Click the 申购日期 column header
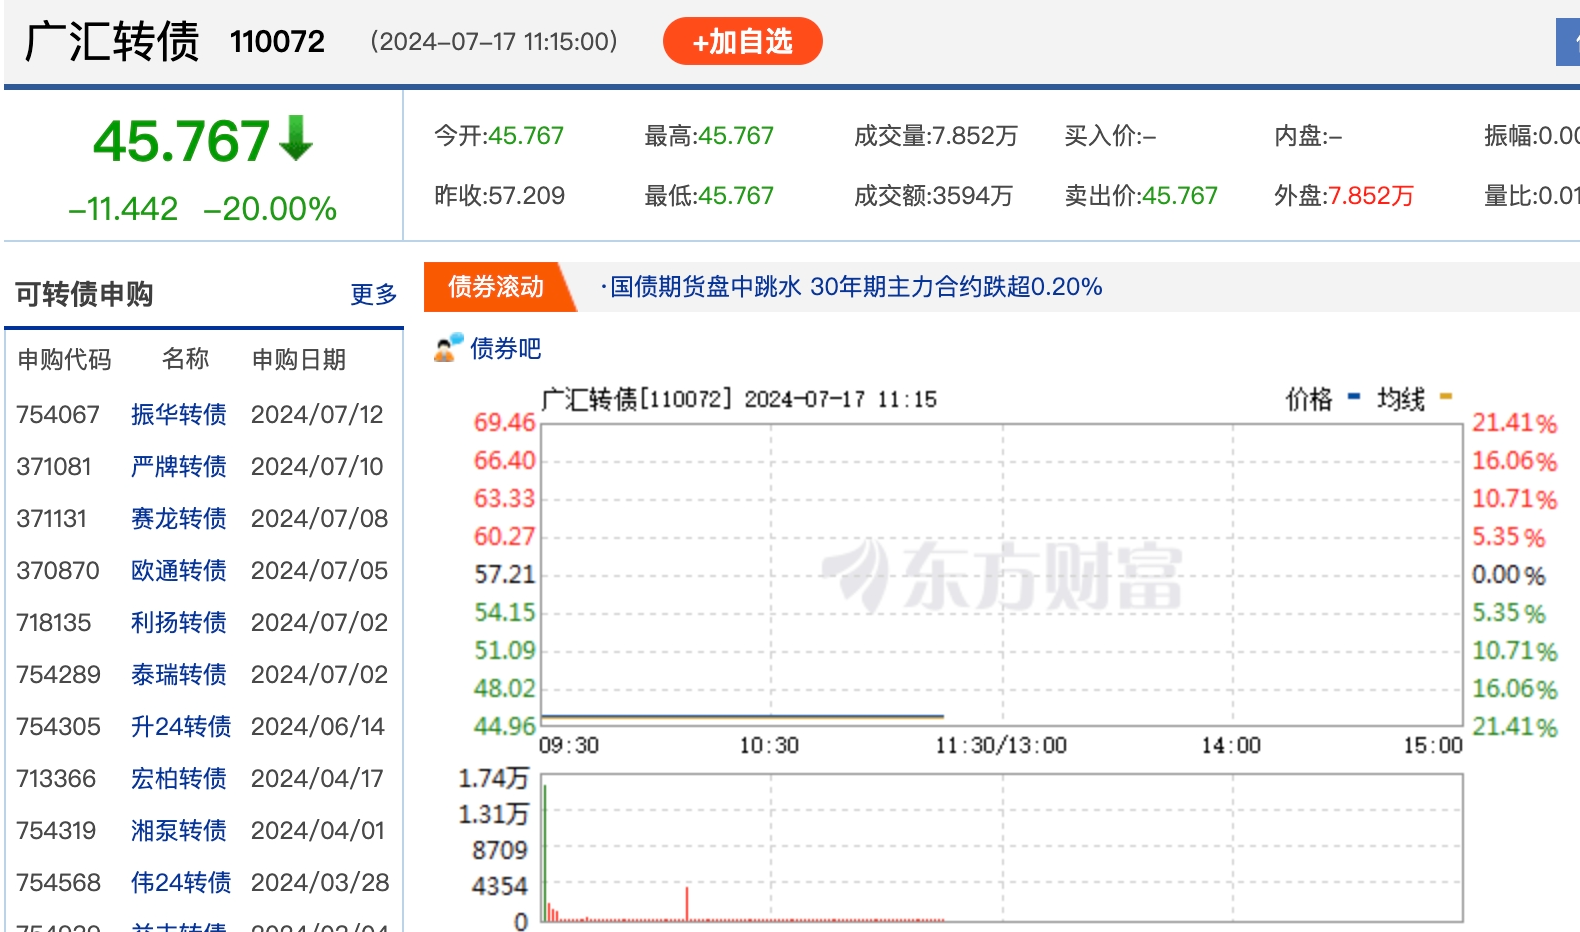Image resolution: width=1580 pixels, height=932 pixels. pyautogui.click(x=299, y=359)
